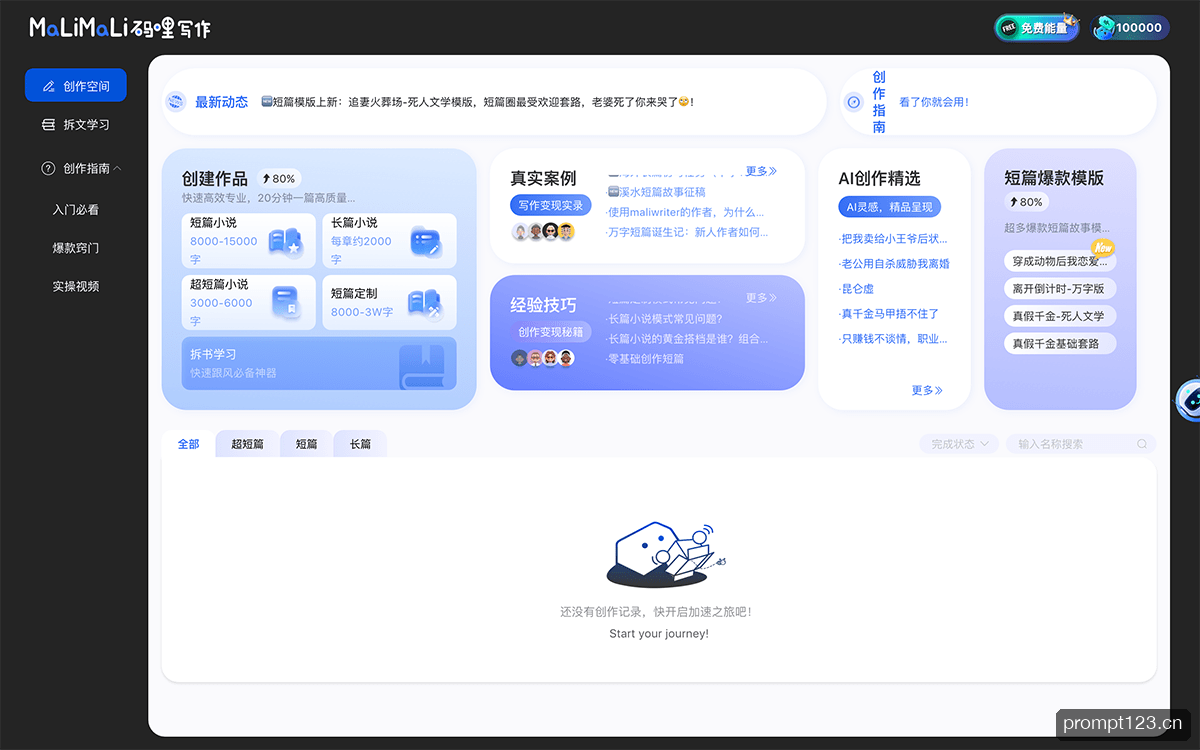Create a 超短篇小说 work
This screenshot has width=1200, height=750.
click(x=248, y=303)
